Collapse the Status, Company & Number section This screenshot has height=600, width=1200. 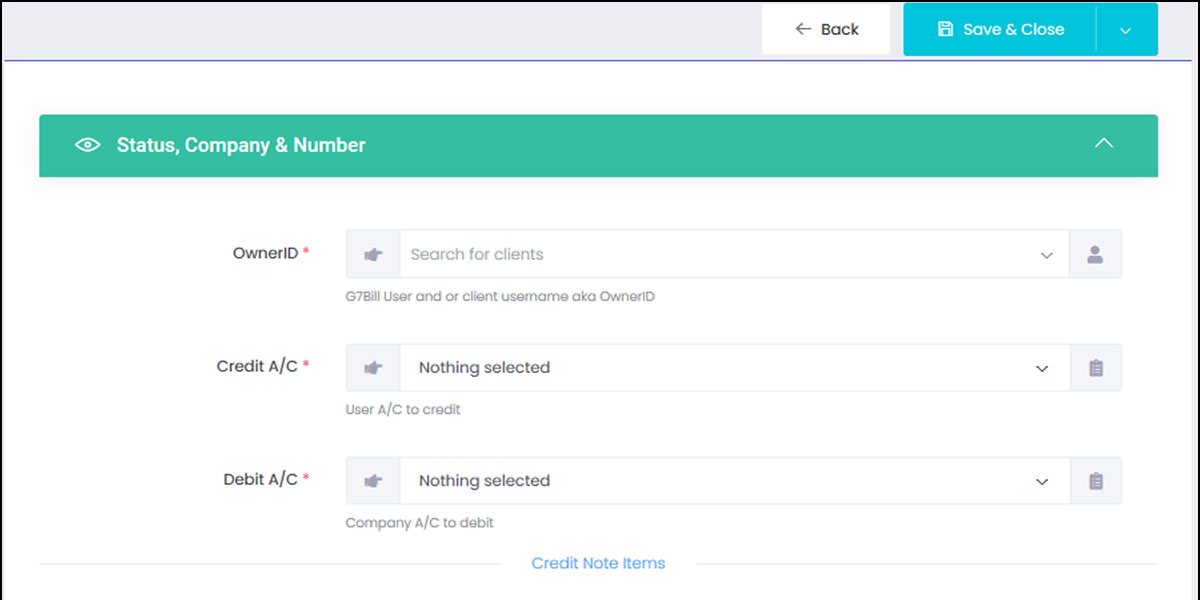point(1103,144)
